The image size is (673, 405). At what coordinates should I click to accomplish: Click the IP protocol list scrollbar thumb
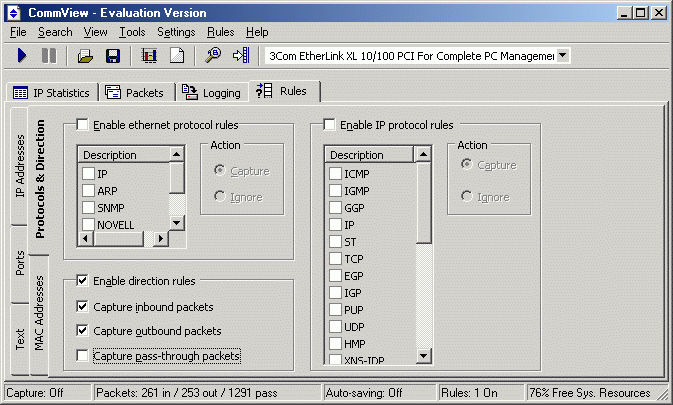click(x=423, y=202)
